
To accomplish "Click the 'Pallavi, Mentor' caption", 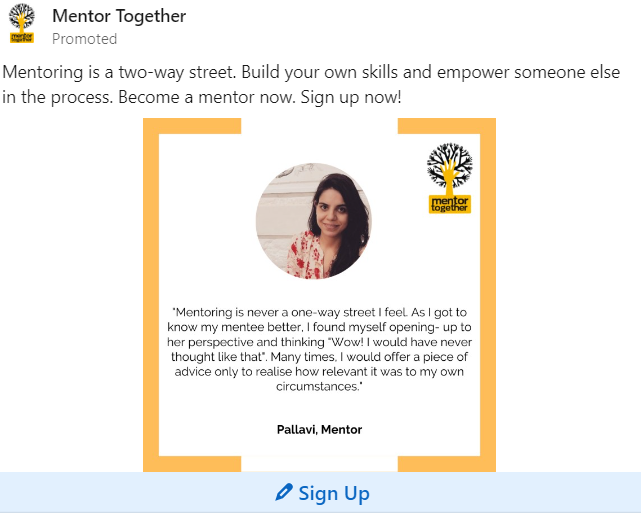I will [319, 429].
